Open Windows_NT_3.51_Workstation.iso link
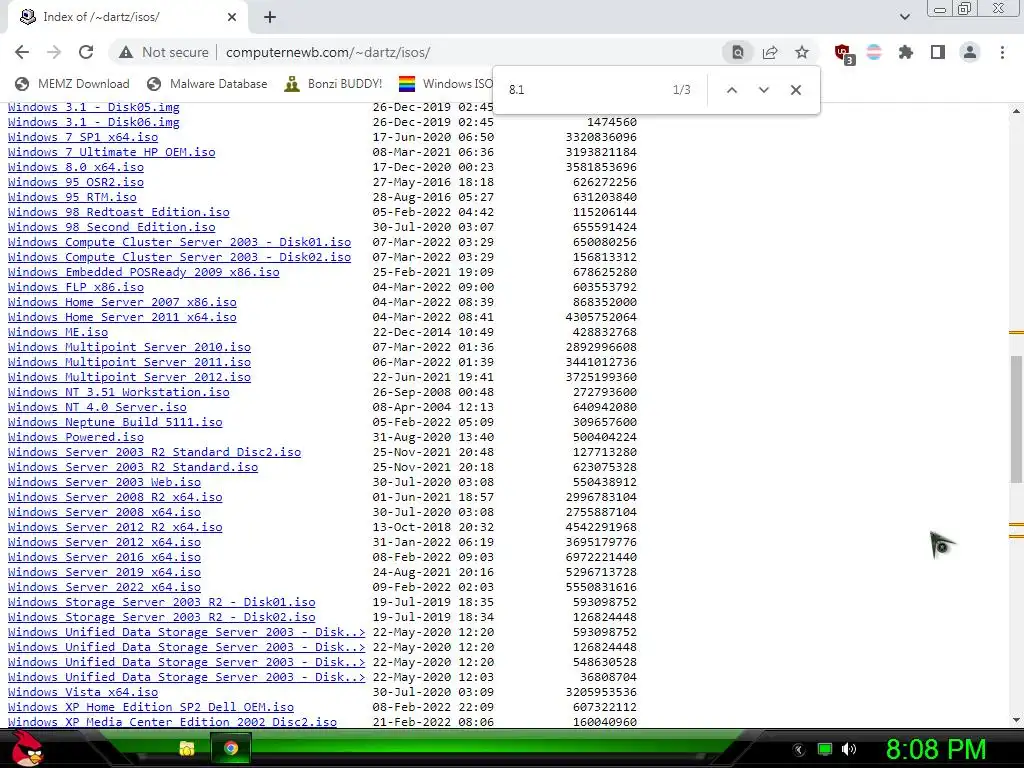The height and width of the screenshot is (768, 1024). (x=119, y=392)
